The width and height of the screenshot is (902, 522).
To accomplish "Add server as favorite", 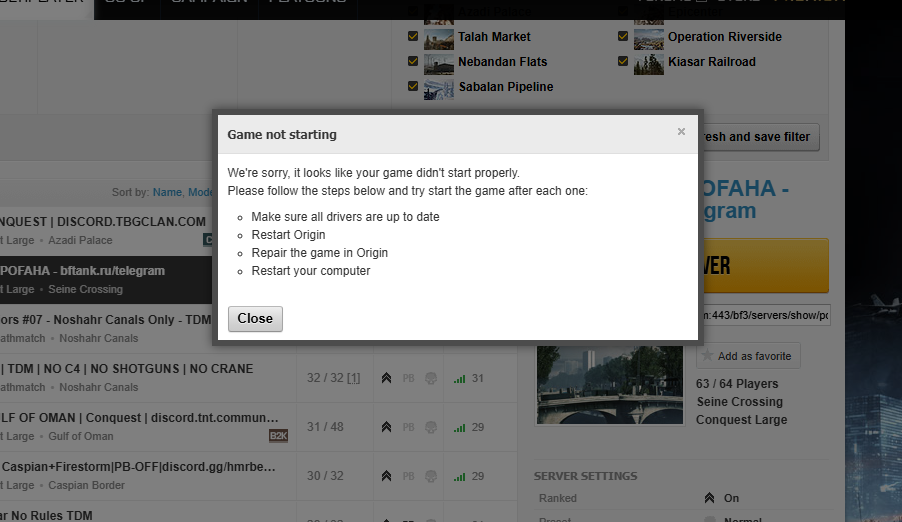I will tap(748, 356).
